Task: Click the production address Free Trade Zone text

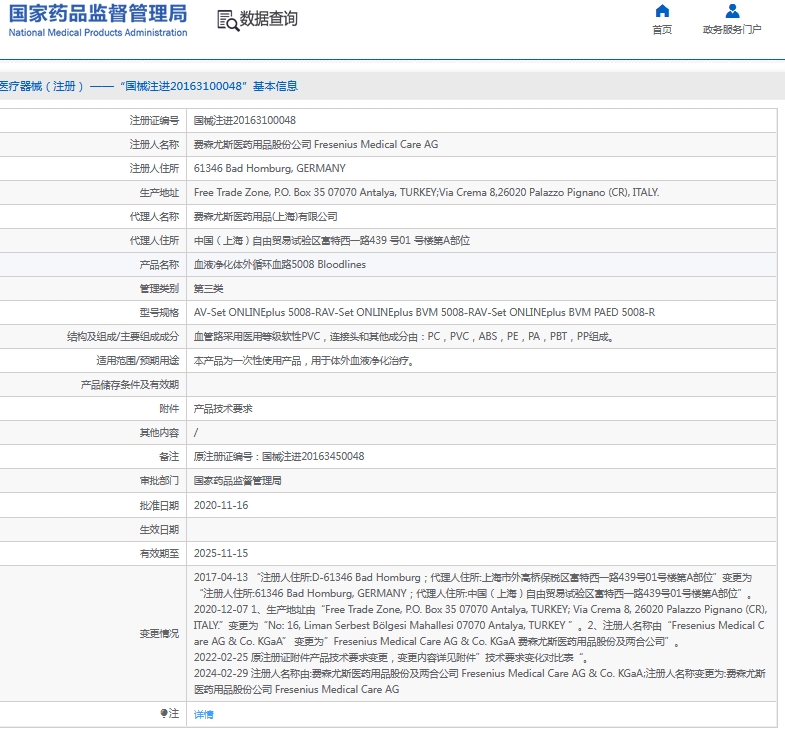Action: (426, 192)
